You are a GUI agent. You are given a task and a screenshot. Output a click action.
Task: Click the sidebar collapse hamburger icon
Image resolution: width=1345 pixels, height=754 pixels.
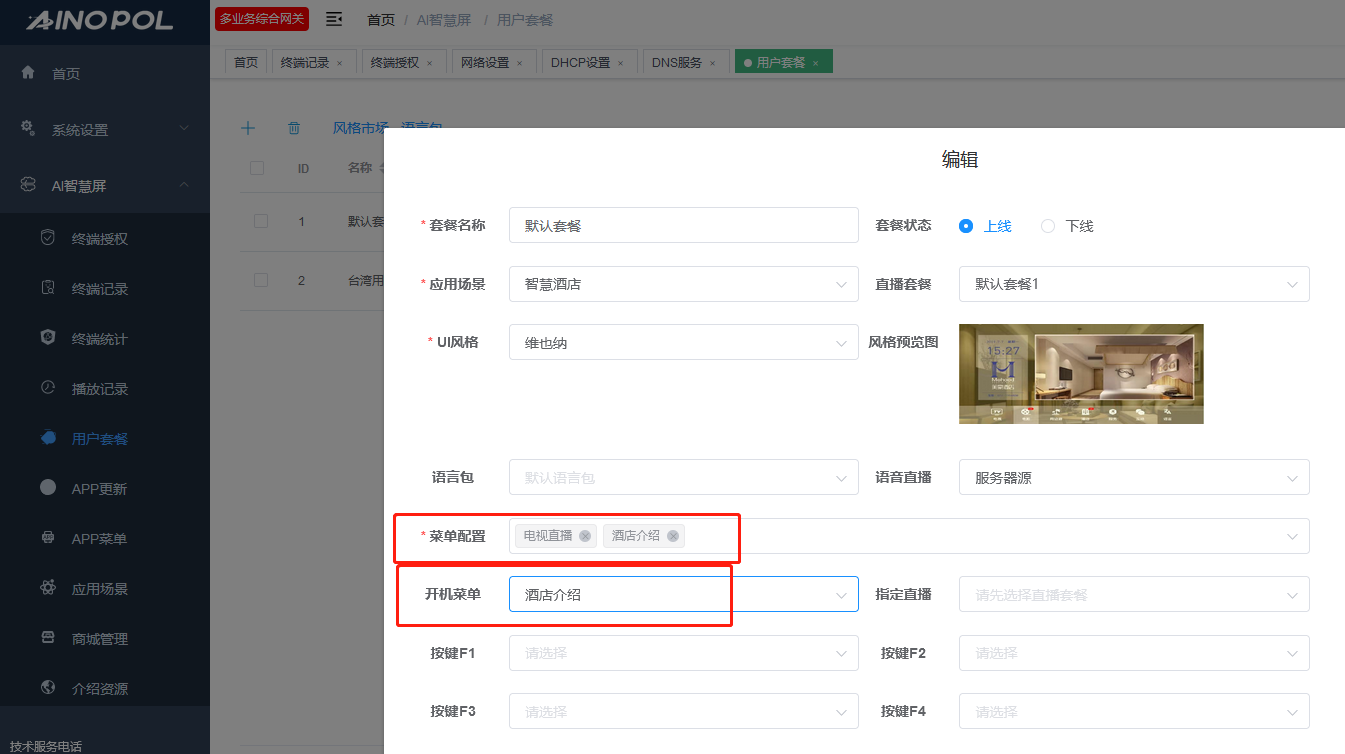(x=334, y=19)
